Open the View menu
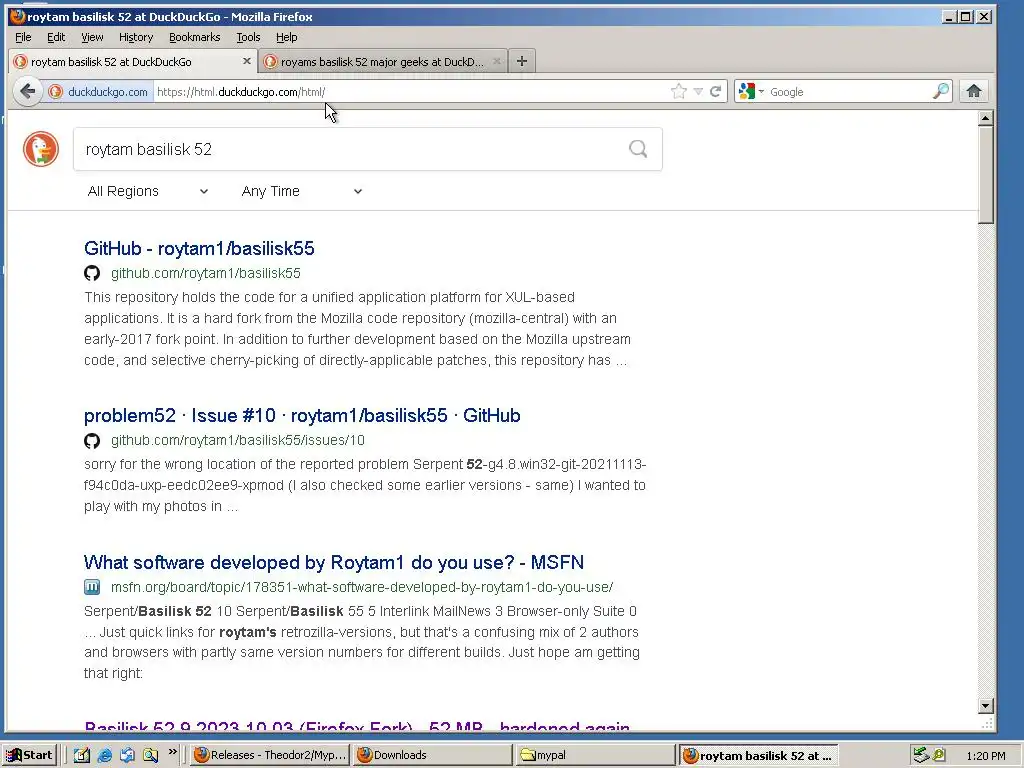Screen dimensions: 1024x768 click(92, 37)
